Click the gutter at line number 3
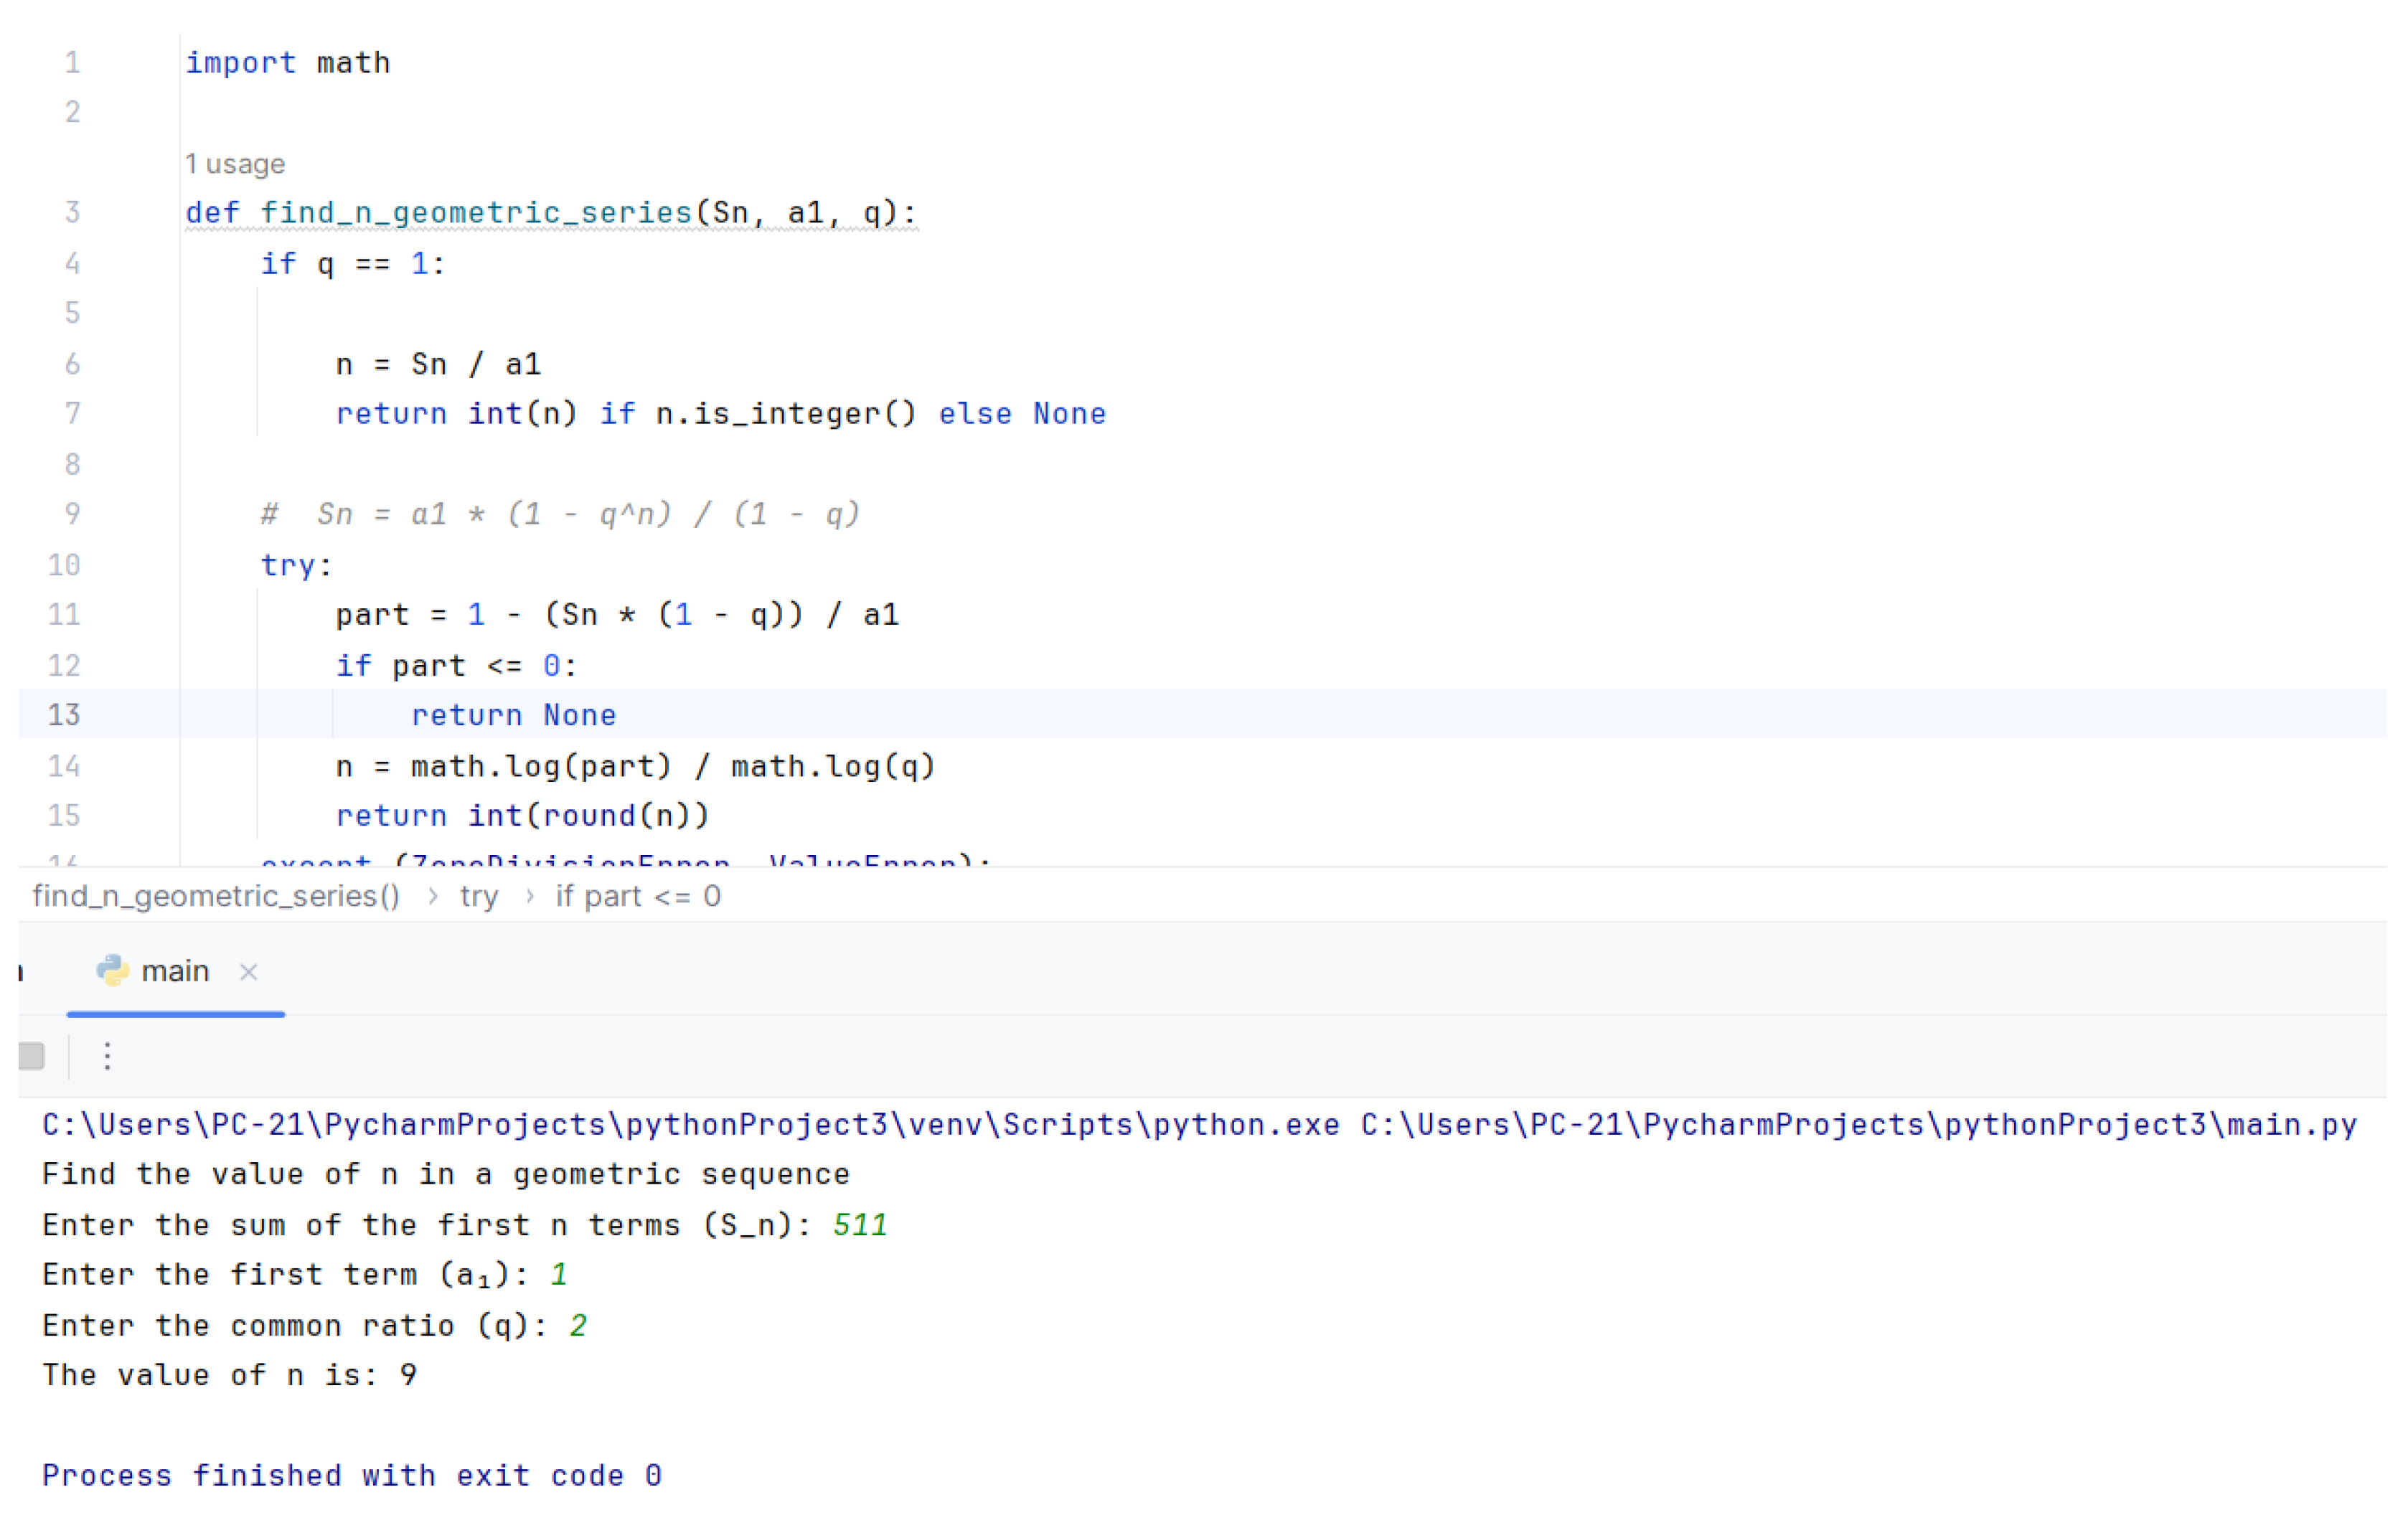Image resolution: width=2408 pixels, height=1515 pixels. [72, 213]
